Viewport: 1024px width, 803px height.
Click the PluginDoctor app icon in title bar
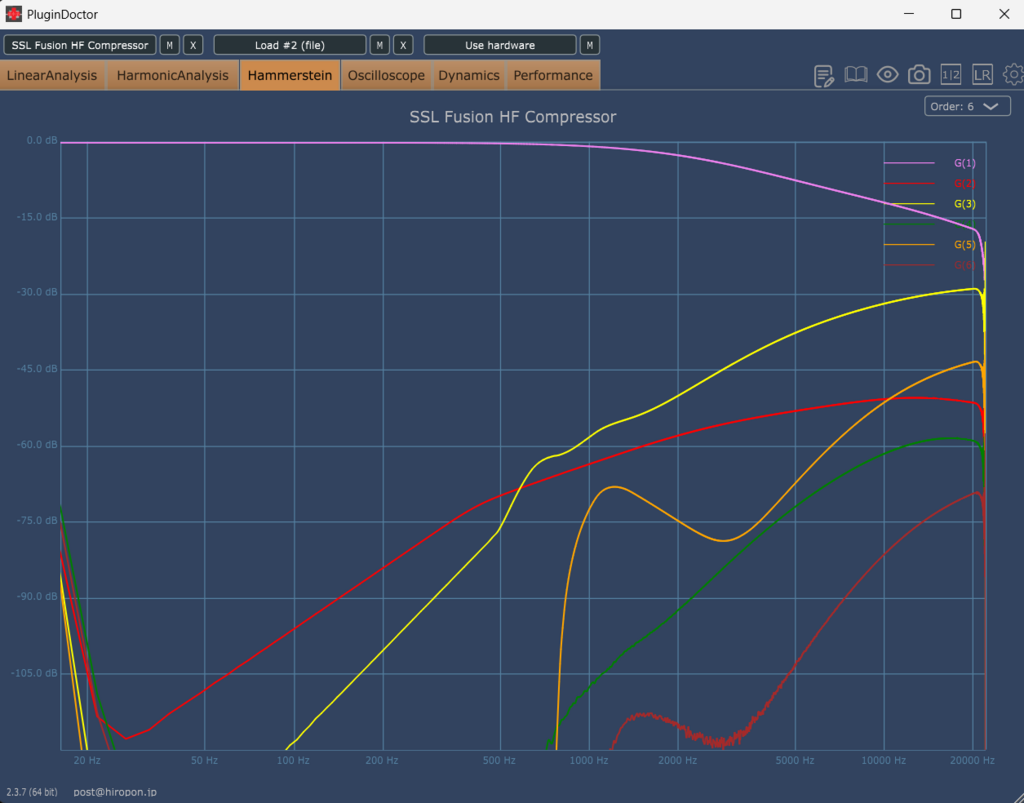tap(14, 14)
